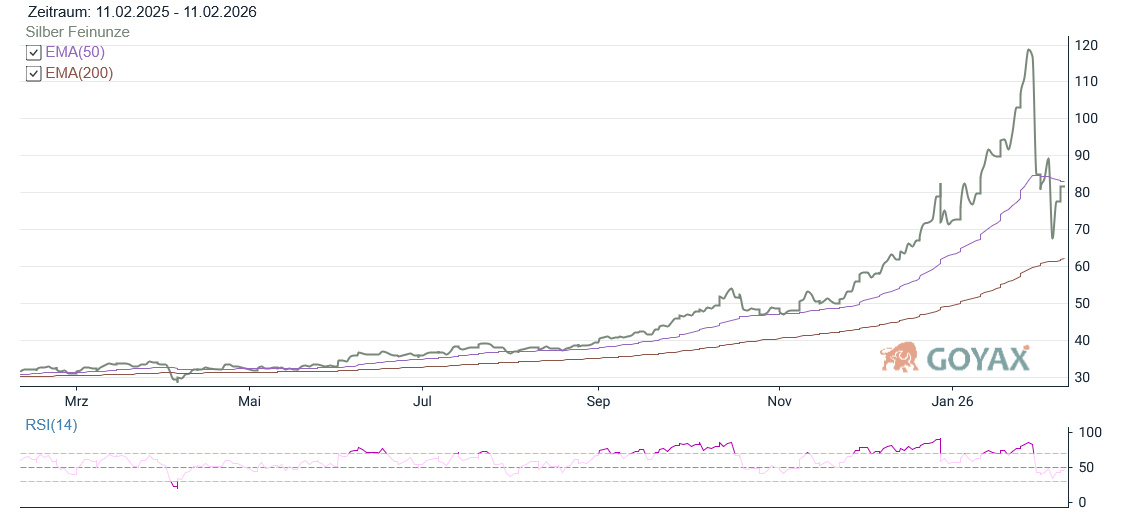Click the Sep month marker on the x-axis
1140x513 pixels.
coord(598,402)
